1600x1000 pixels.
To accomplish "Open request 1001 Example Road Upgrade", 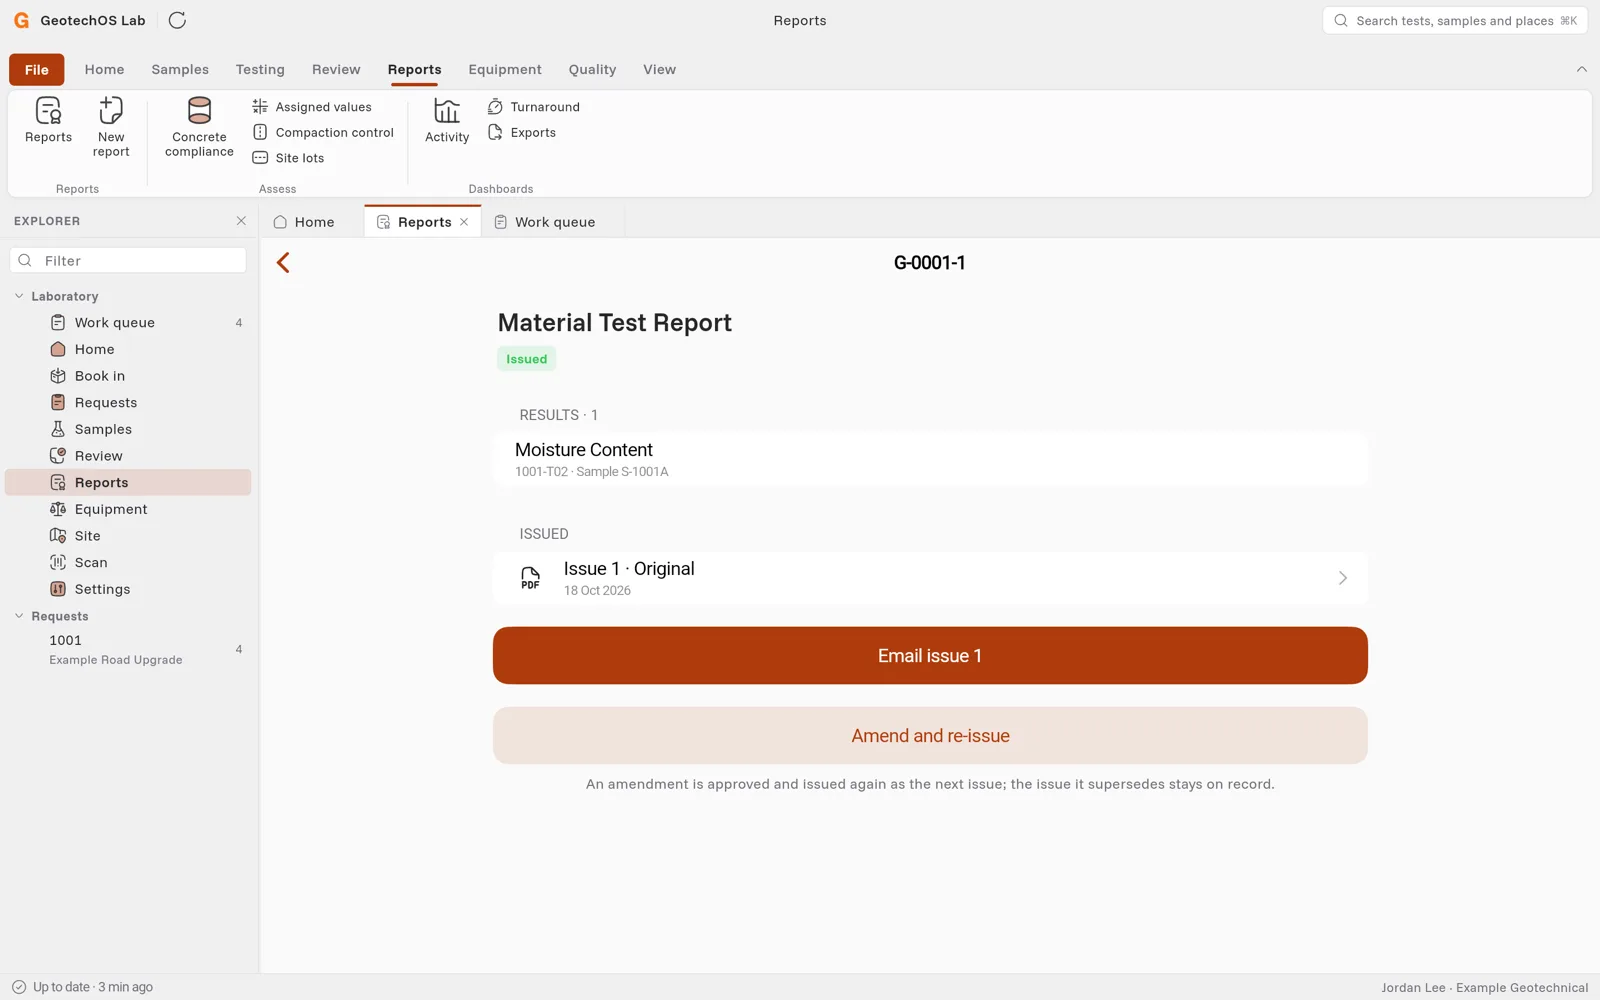I will click(x=128, y=649).
